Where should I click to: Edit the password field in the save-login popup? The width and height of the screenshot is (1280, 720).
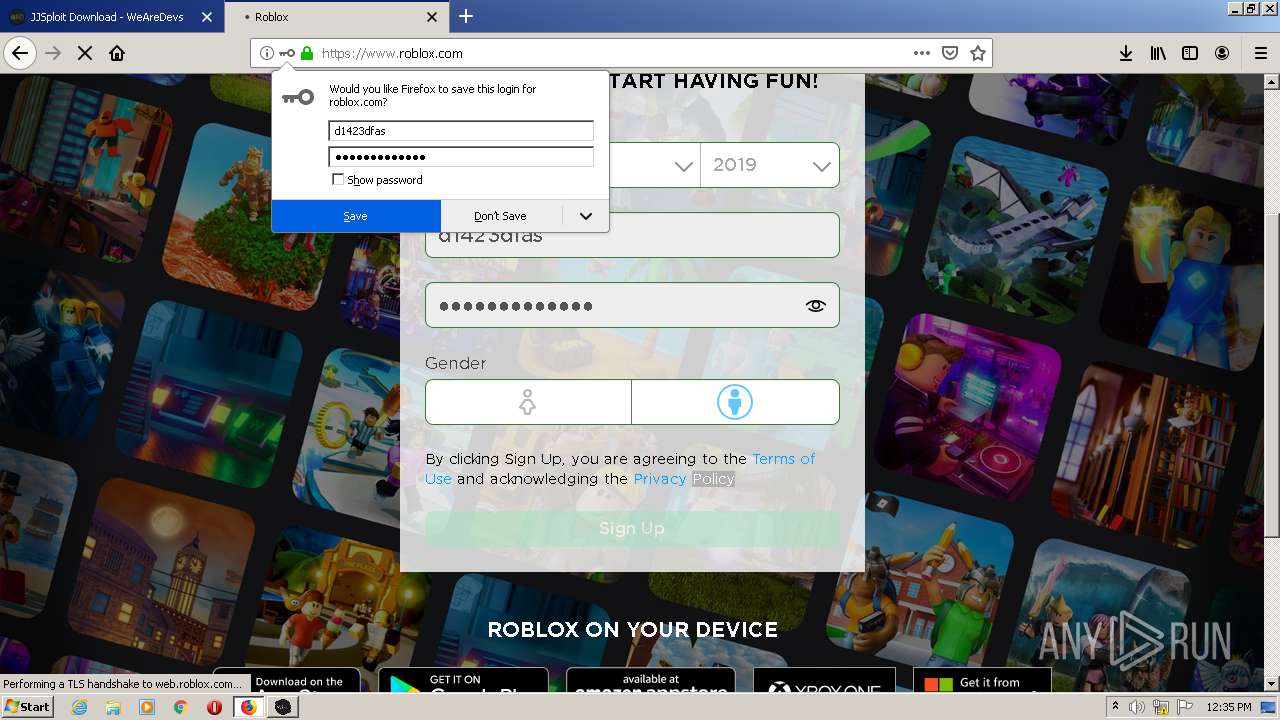tap(461, 157)
